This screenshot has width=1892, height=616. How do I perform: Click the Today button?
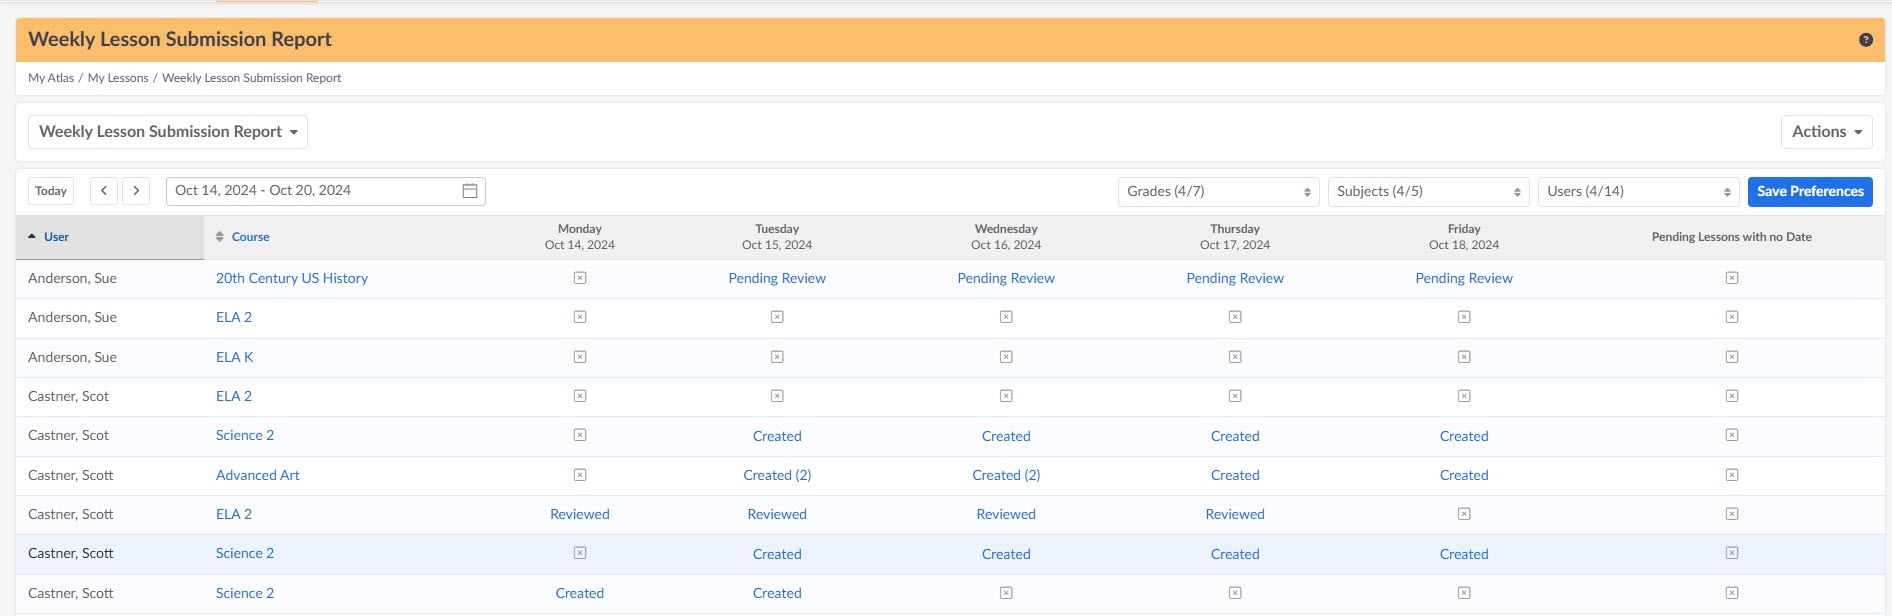point(51,191)
